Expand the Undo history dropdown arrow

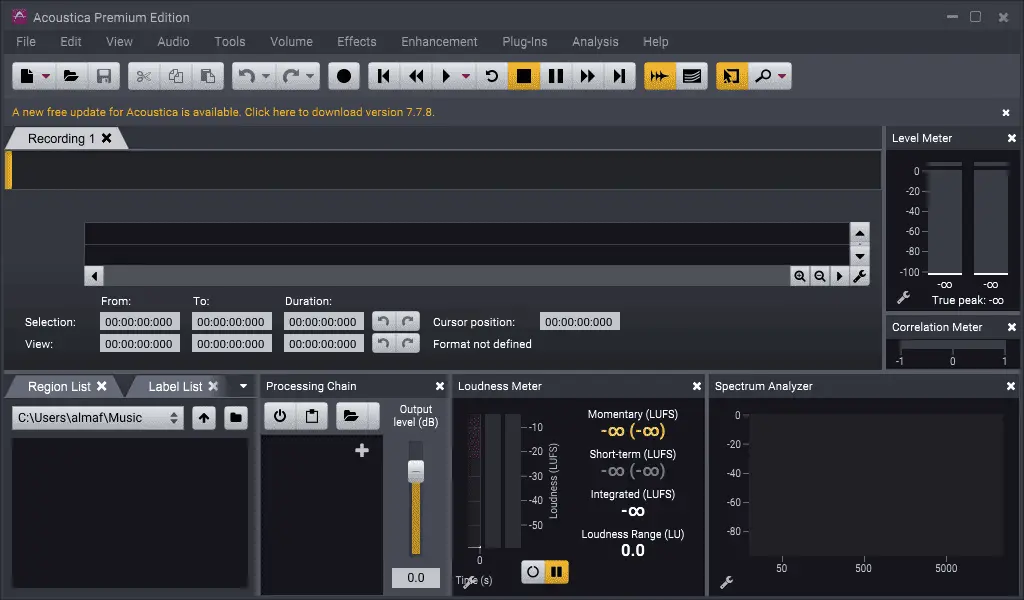tap(266, 76)
